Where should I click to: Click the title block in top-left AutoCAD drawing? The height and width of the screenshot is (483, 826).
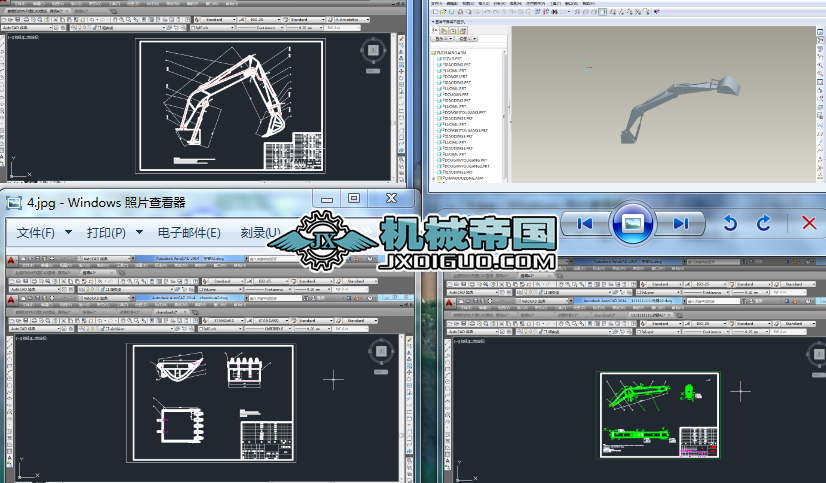pyautogui.click(x=292, y=151)
